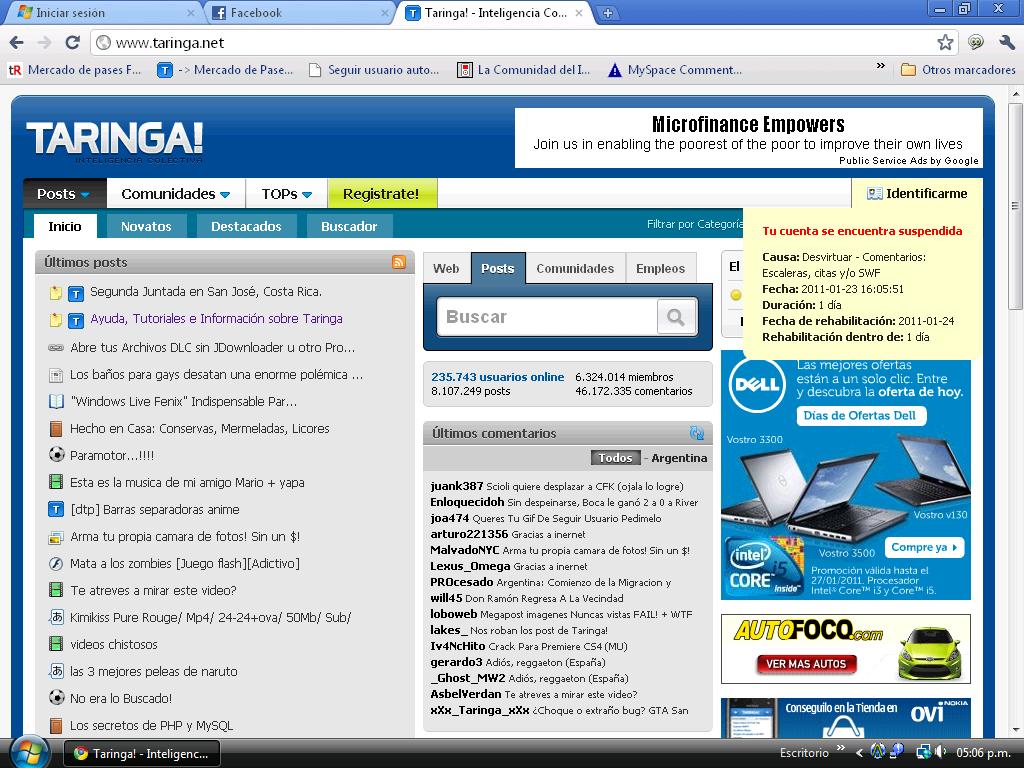Open Seguir usuario auto bookmark
Image resolution: width=1024 pixels, height=768 pixels.
[x=374, y=70]
